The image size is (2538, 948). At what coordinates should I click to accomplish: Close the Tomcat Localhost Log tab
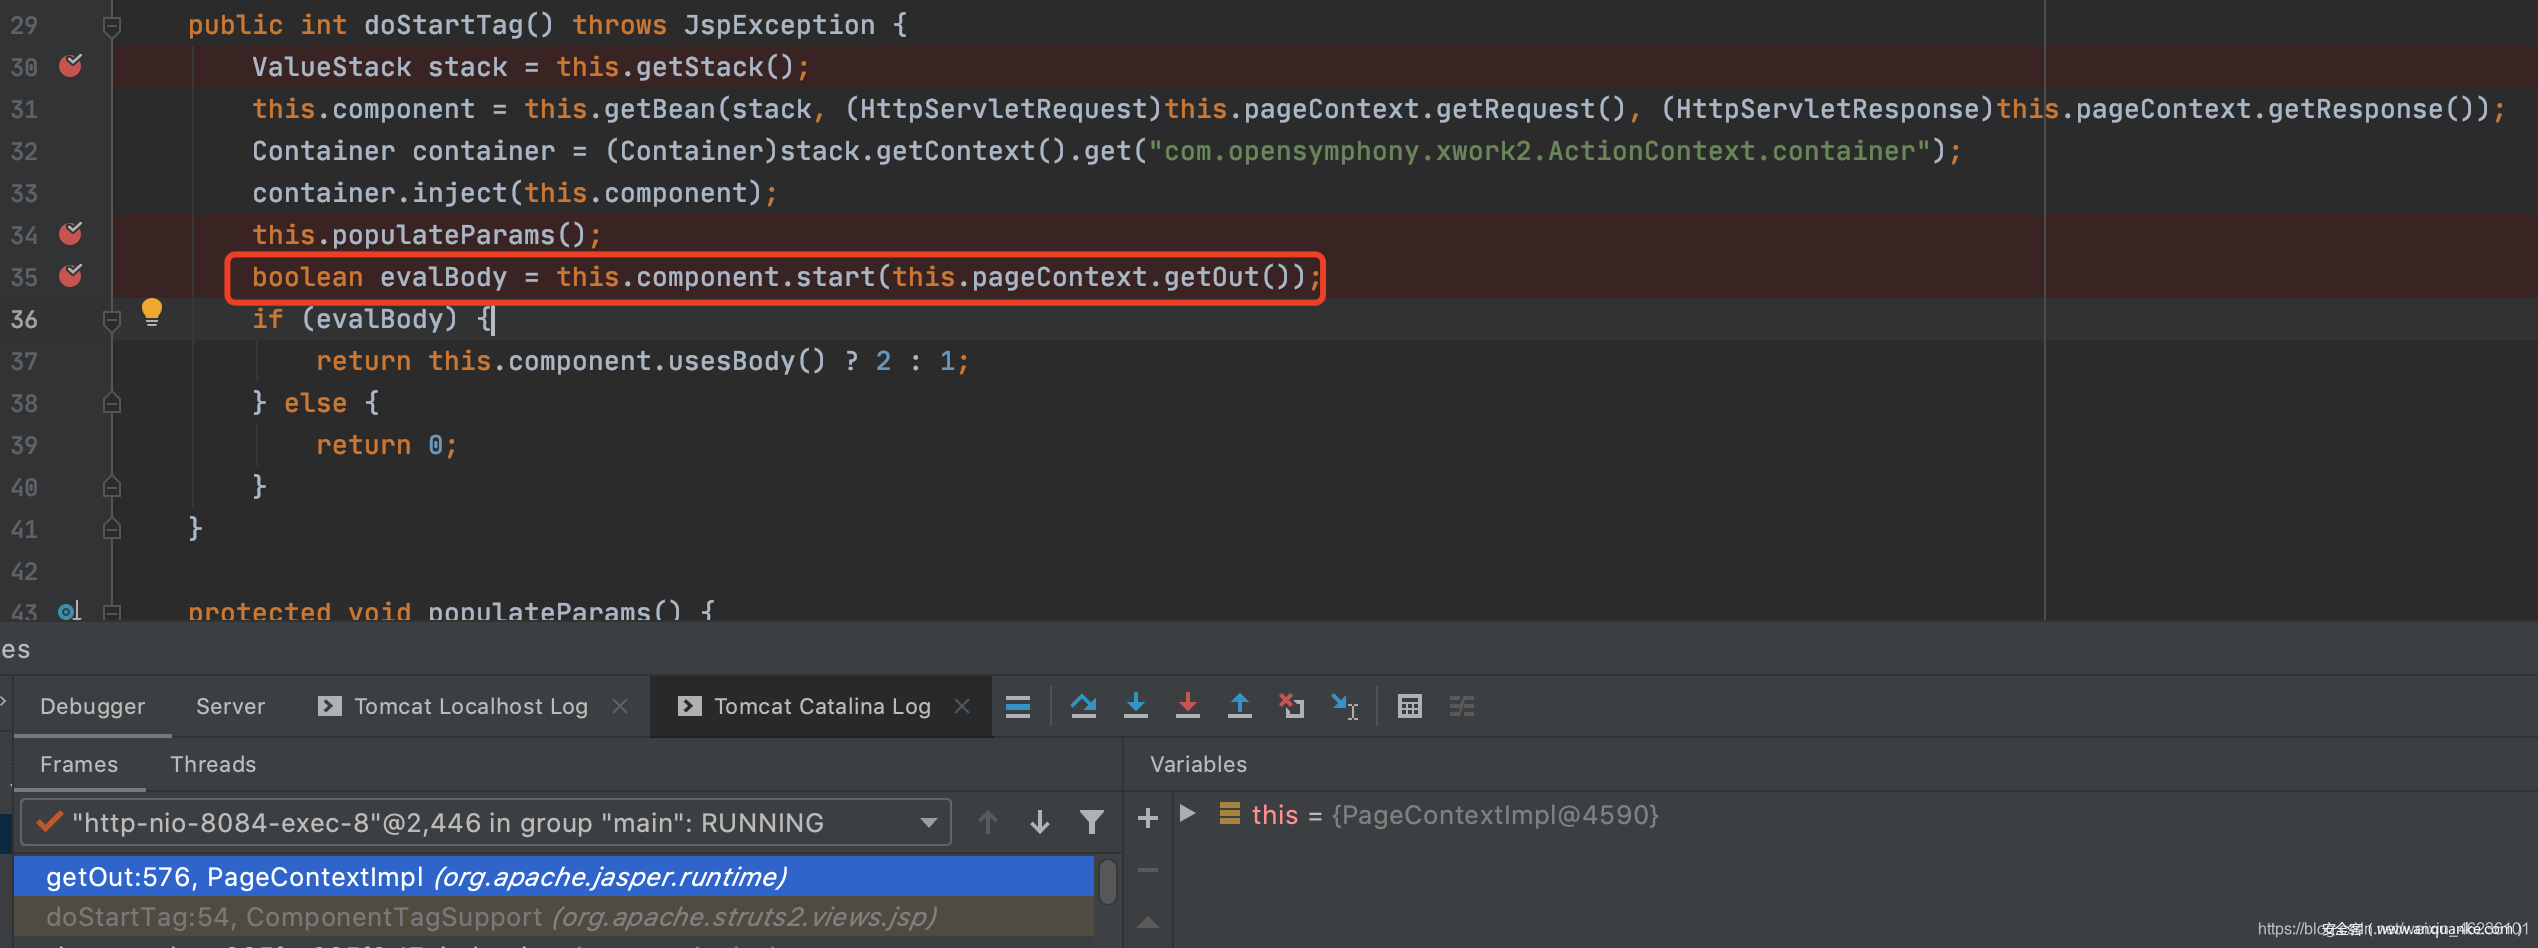pyautogui.click(x=620, y=706)
